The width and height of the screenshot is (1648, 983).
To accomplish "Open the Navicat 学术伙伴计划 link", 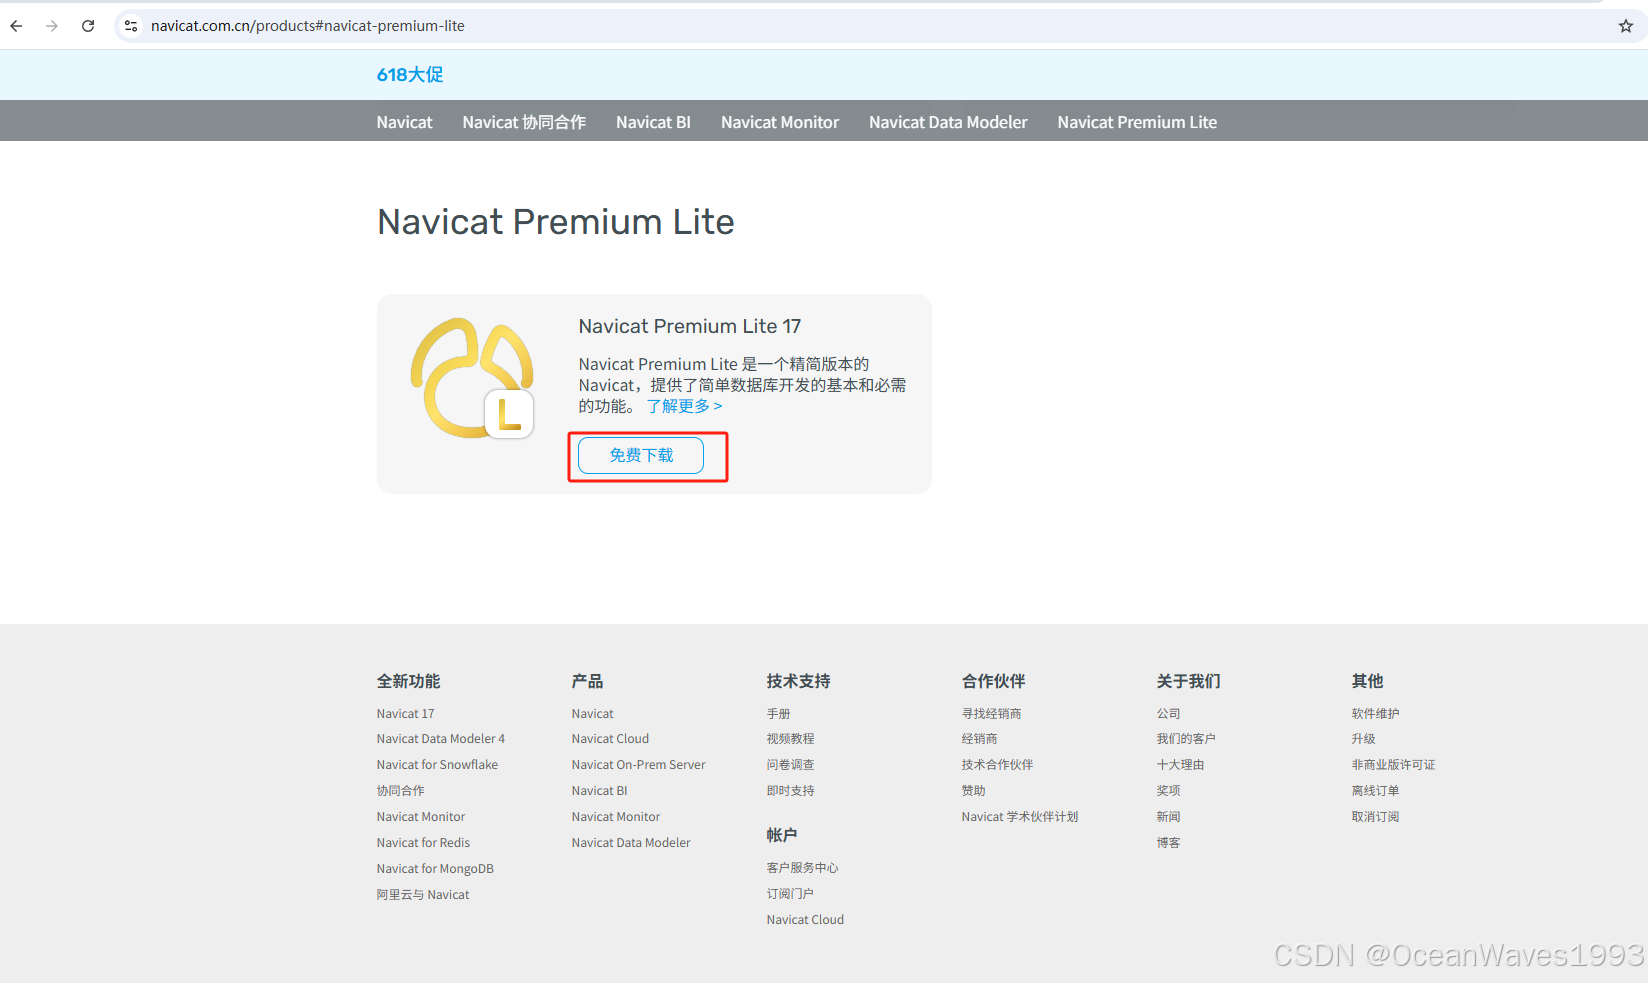I will coord(1019,817).
